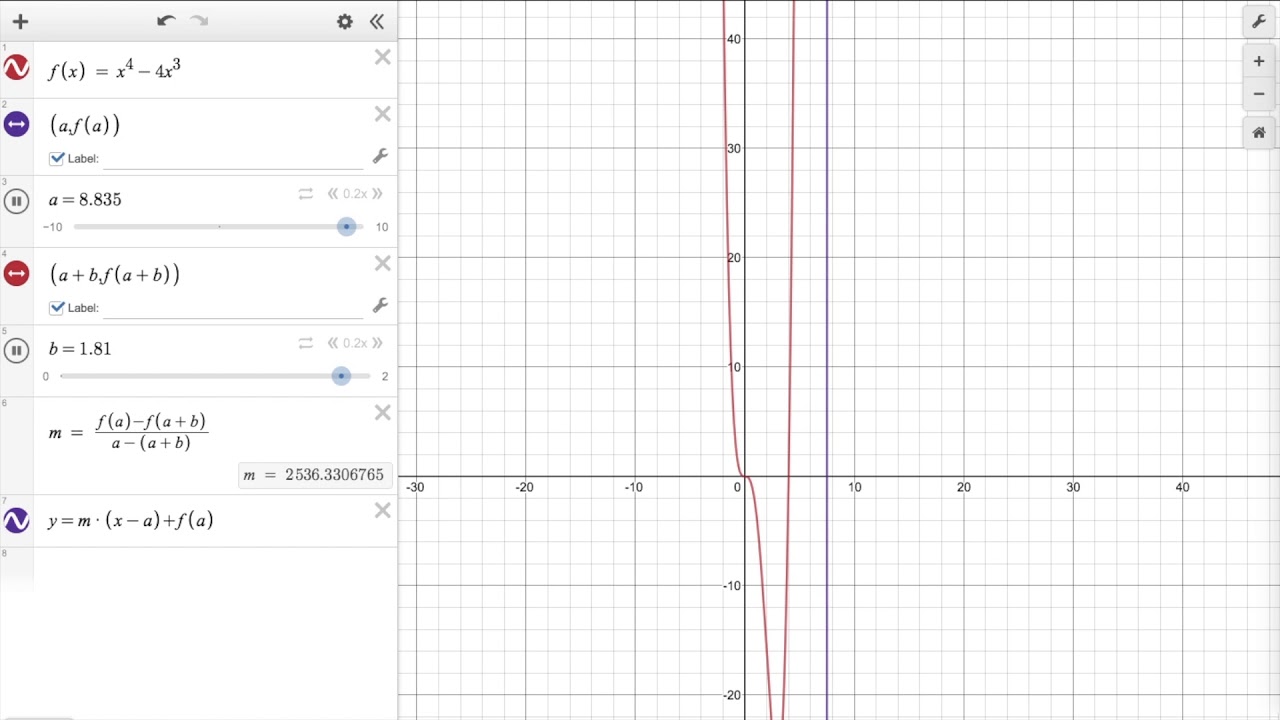Click the empty expression row 8

(x=215, y=569)
